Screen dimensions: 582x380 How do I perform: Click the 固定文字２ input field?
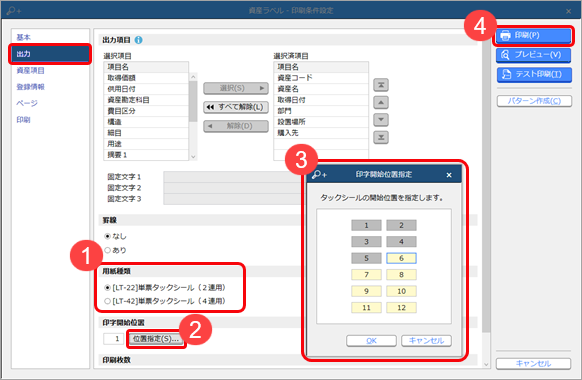[232, 188]
